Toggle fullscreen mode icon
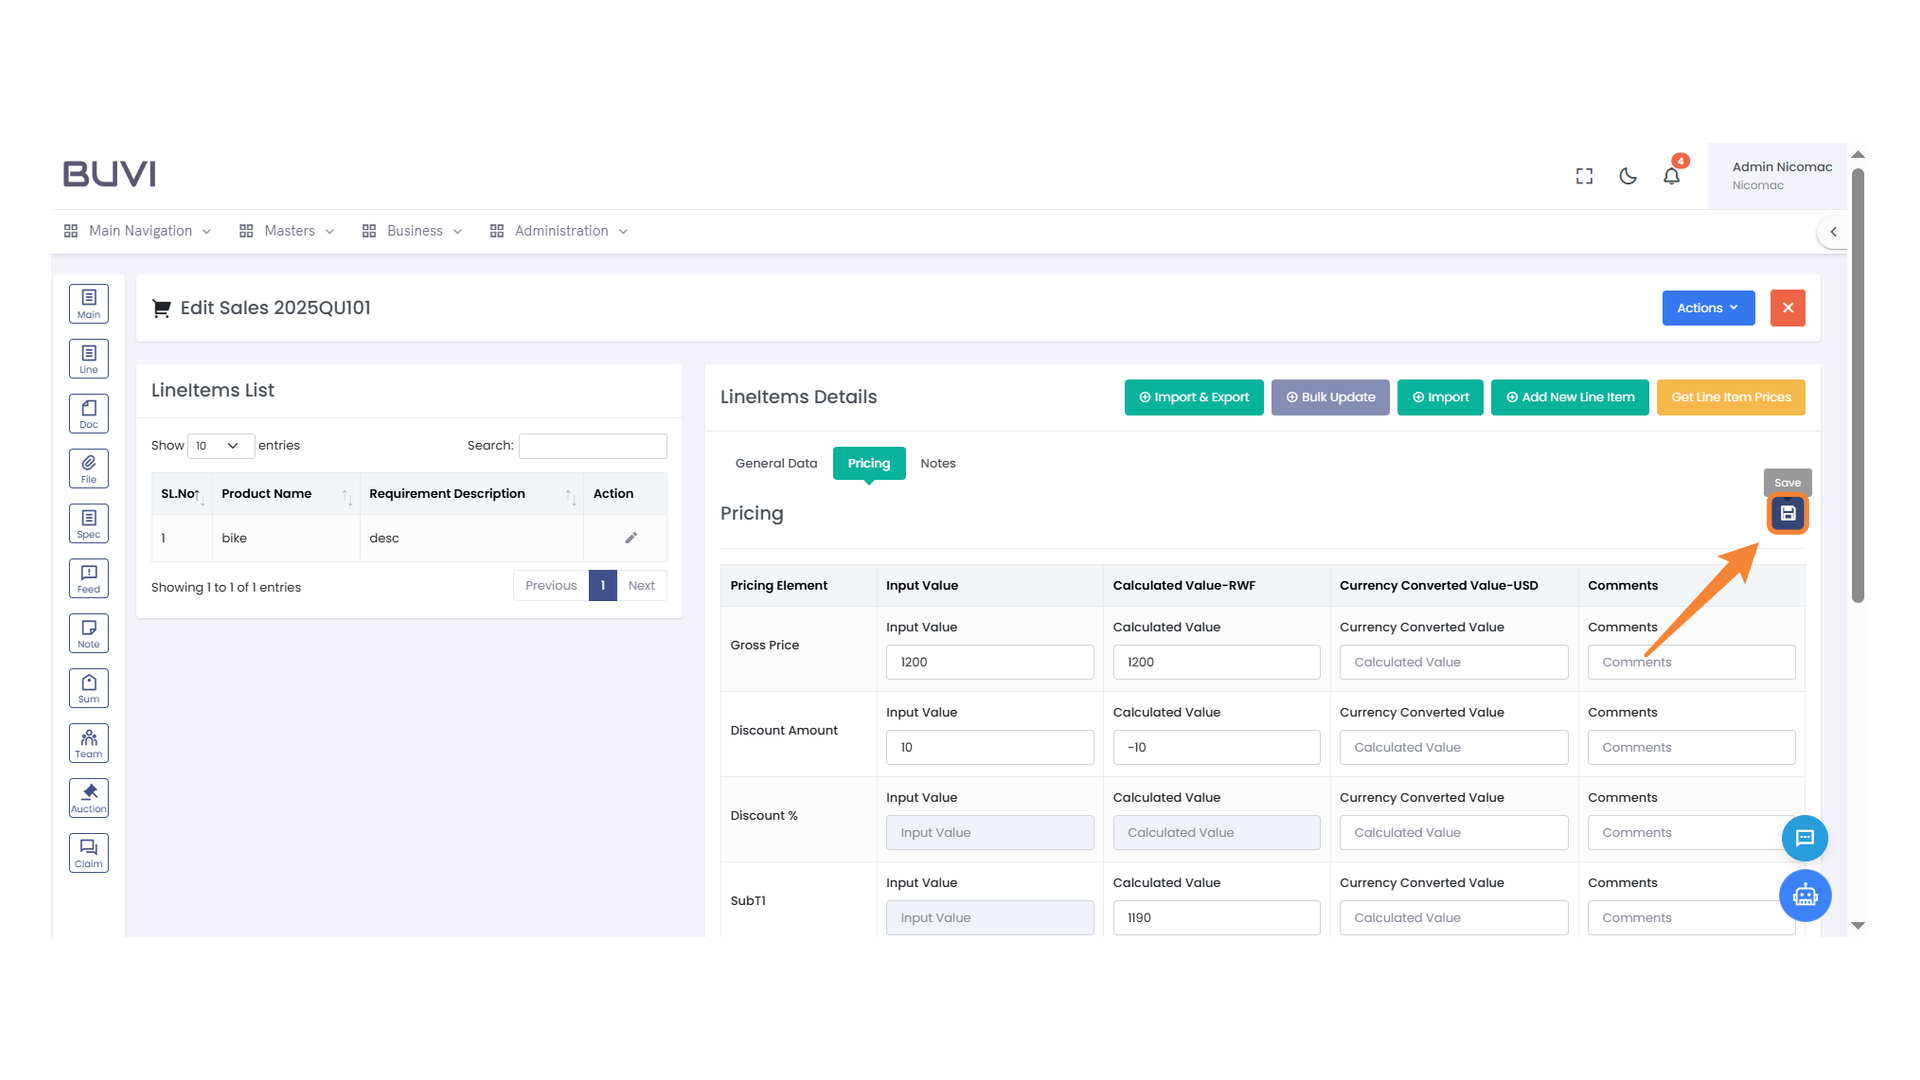The width and height of the screenshot is (1920, 1080). (1584, 176)
